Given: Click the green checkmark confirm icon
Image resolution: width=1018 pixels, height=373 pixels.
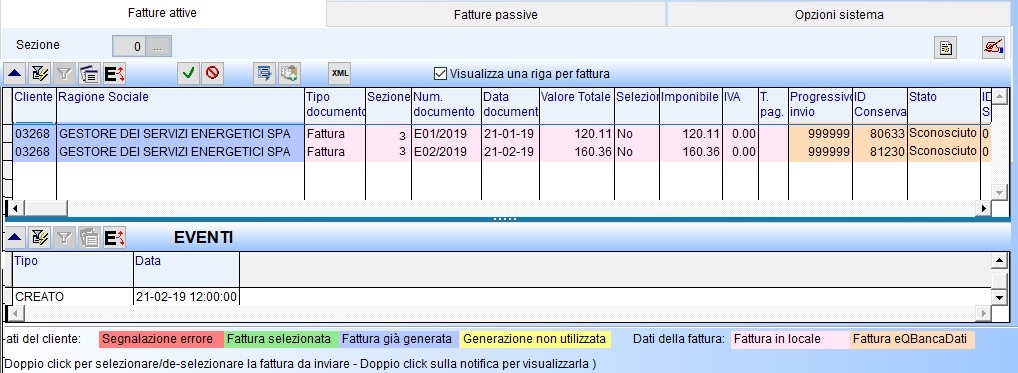Looking at the screenshot, I should (x=188, y=73).
